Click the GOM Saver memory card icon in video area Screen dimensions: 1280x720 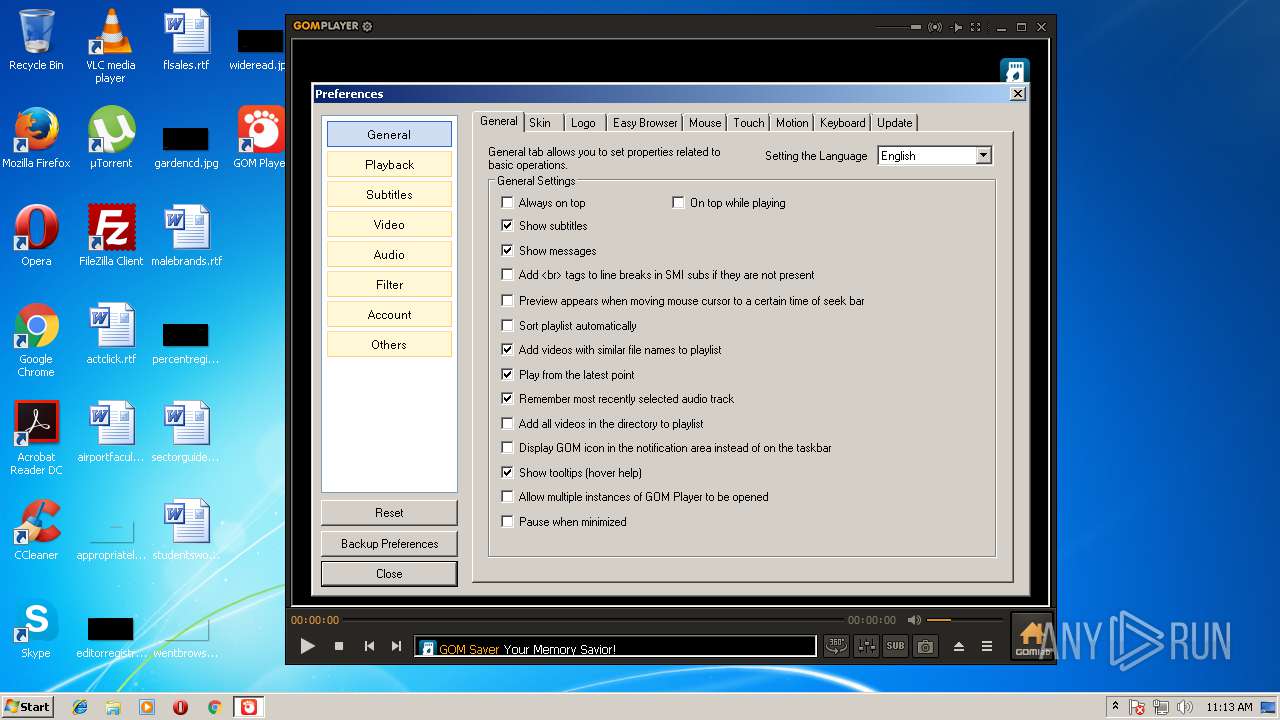1015,71
